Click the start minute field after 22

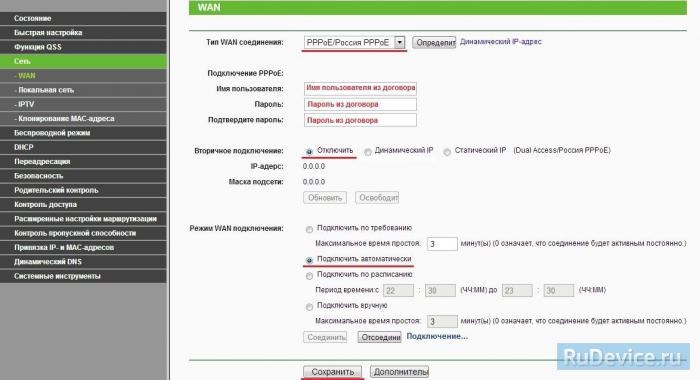tap(440, 291)
